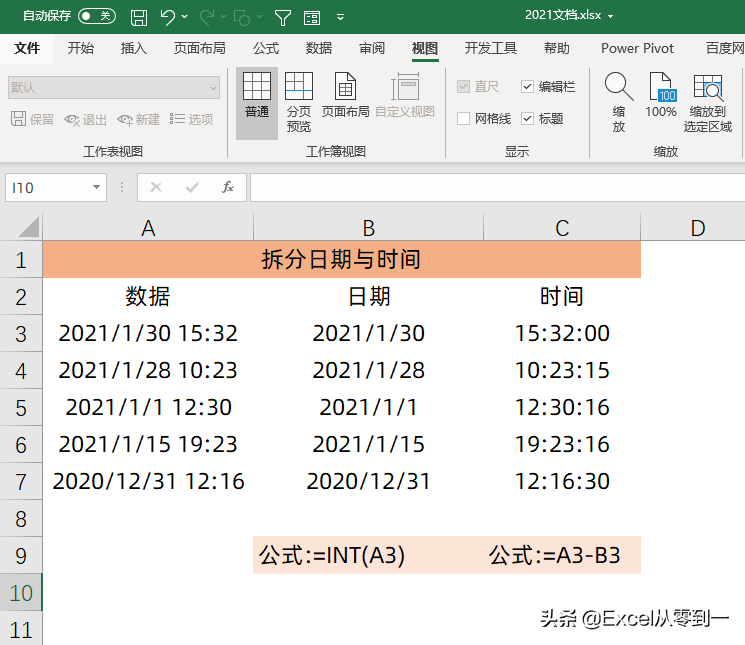
Task: Click the form icon beside the funnel
Action: [312, 18]
